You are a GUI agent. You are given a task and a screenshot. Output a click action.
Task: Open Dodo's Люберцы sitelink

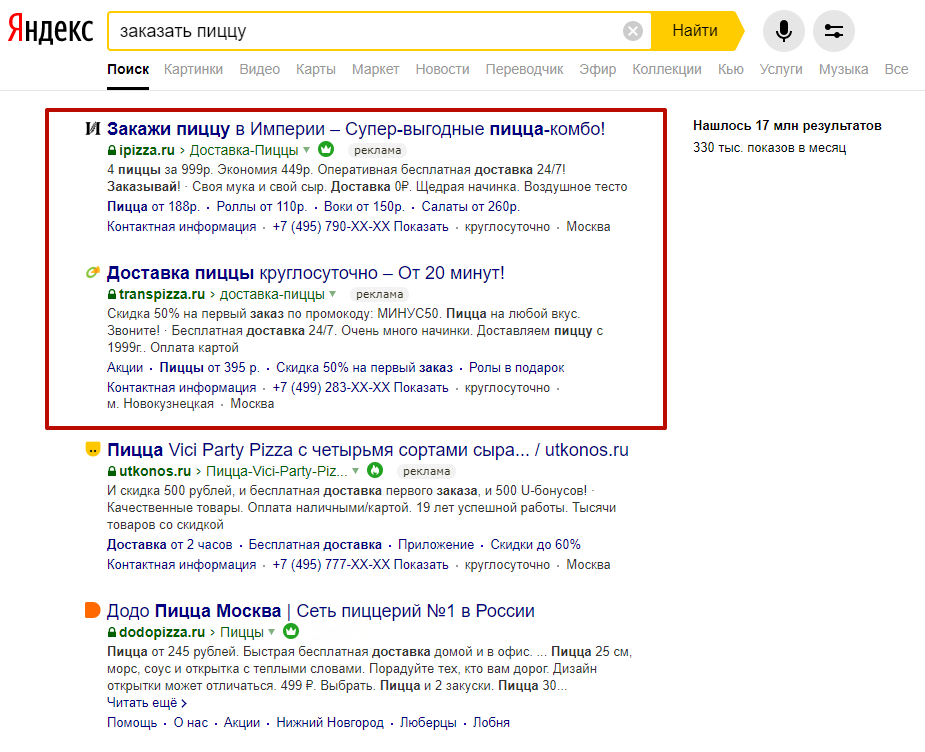[428, 723]
